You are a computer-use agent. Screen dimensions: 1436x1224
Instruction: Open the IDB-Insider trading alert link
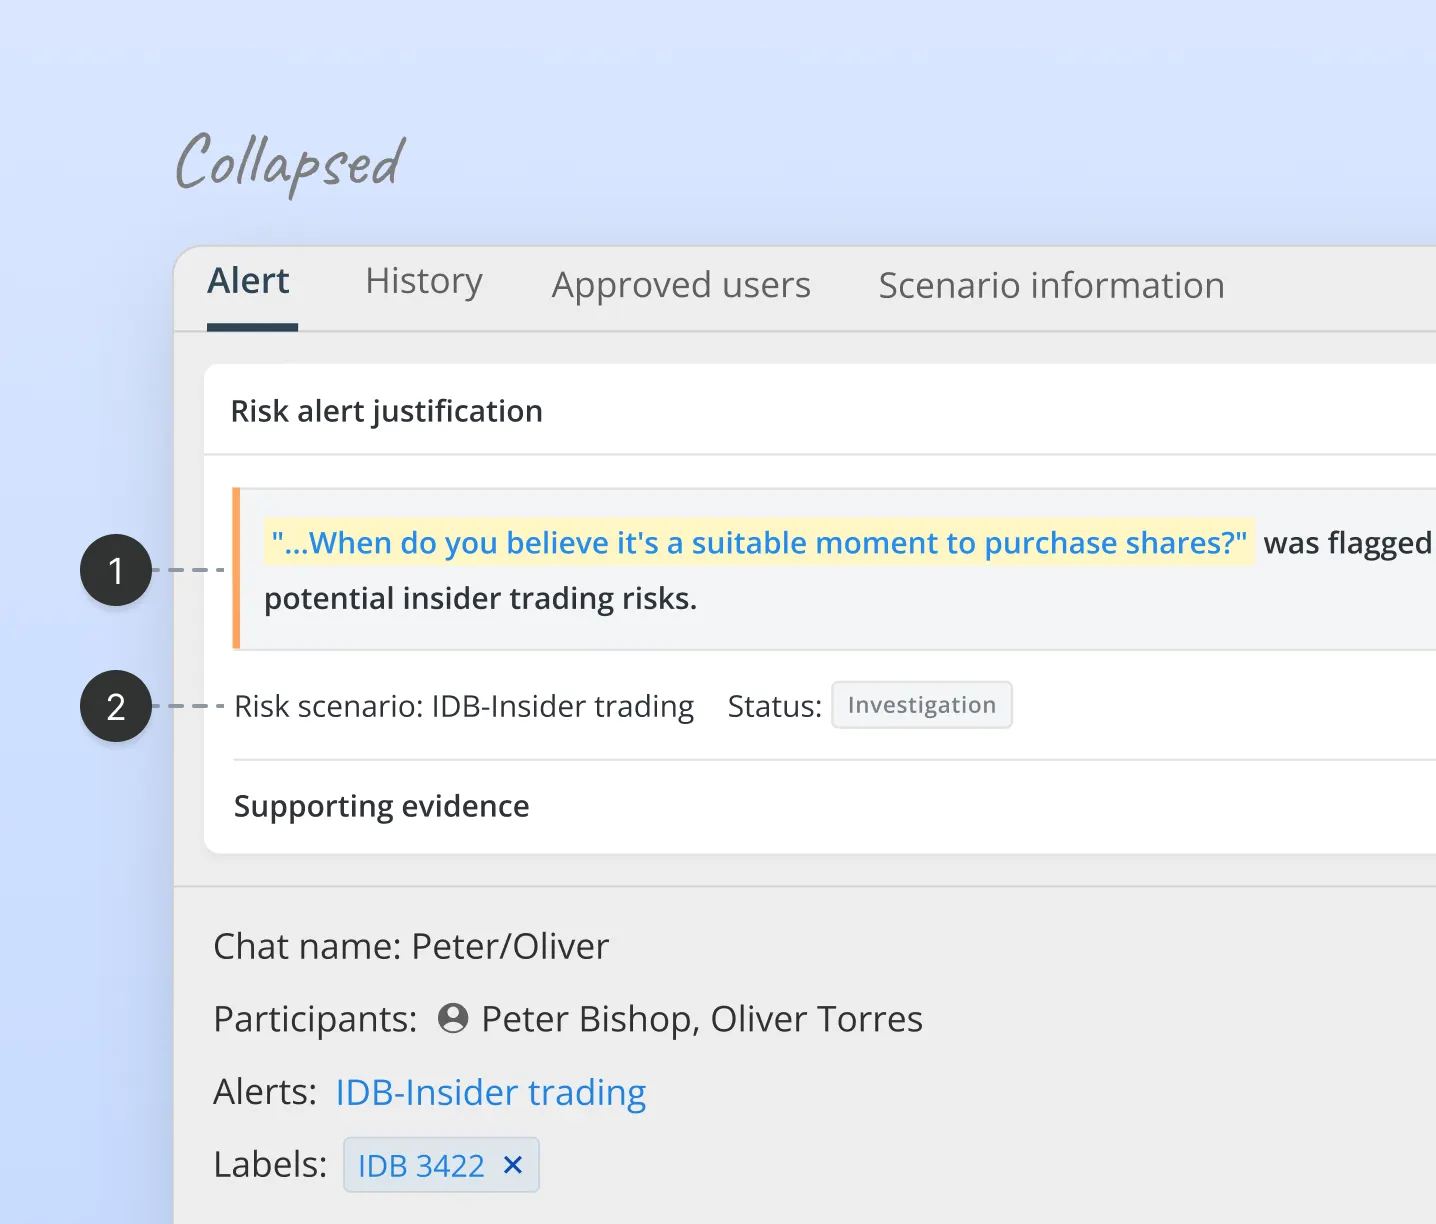(491, 1092)
